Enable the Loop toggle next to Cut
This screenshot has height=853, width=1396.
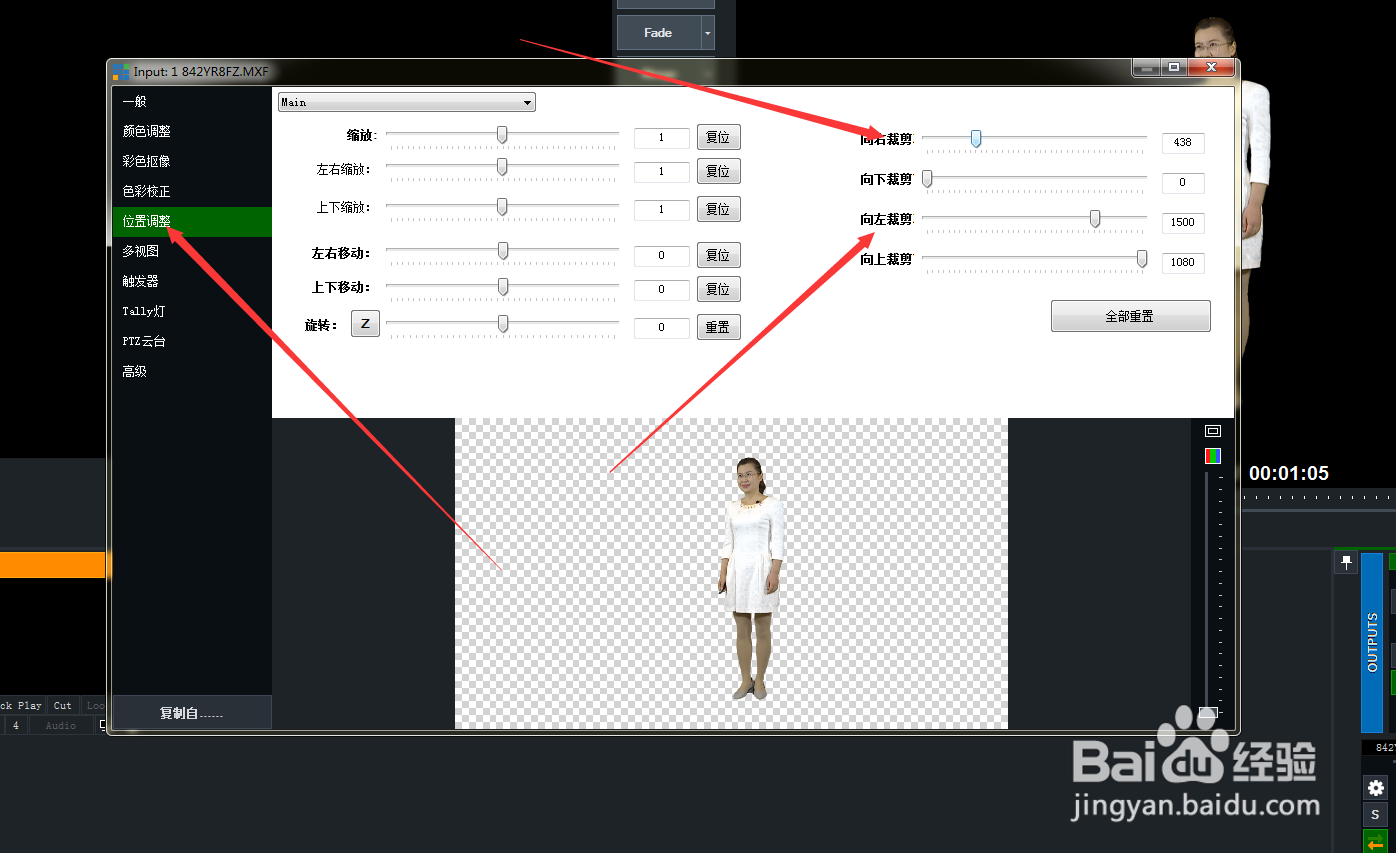click(x=96, y=705)
